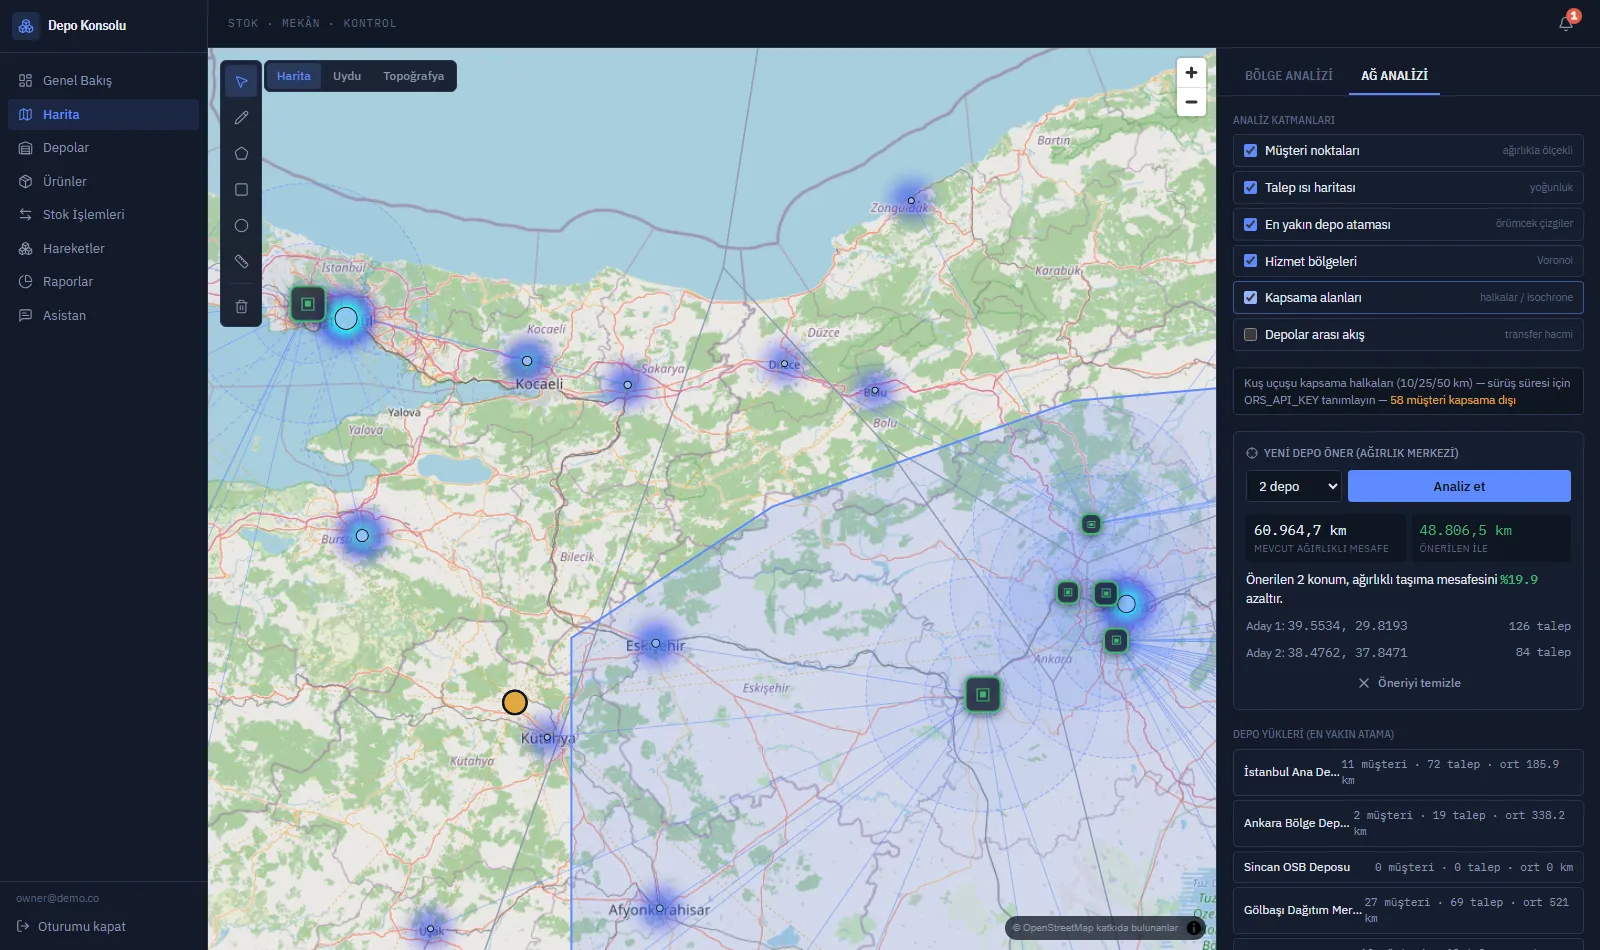Enable Depolar arası akış layer
The image size is (1600, 950).
click(1250, 335)
